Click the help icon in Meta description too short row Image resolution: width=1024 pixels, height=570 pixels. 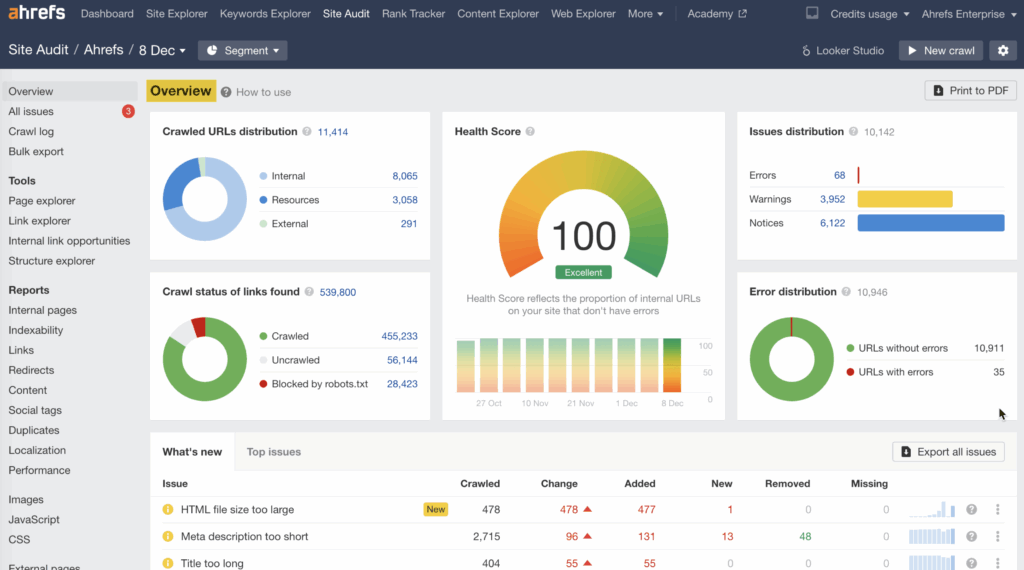(972, 536)
